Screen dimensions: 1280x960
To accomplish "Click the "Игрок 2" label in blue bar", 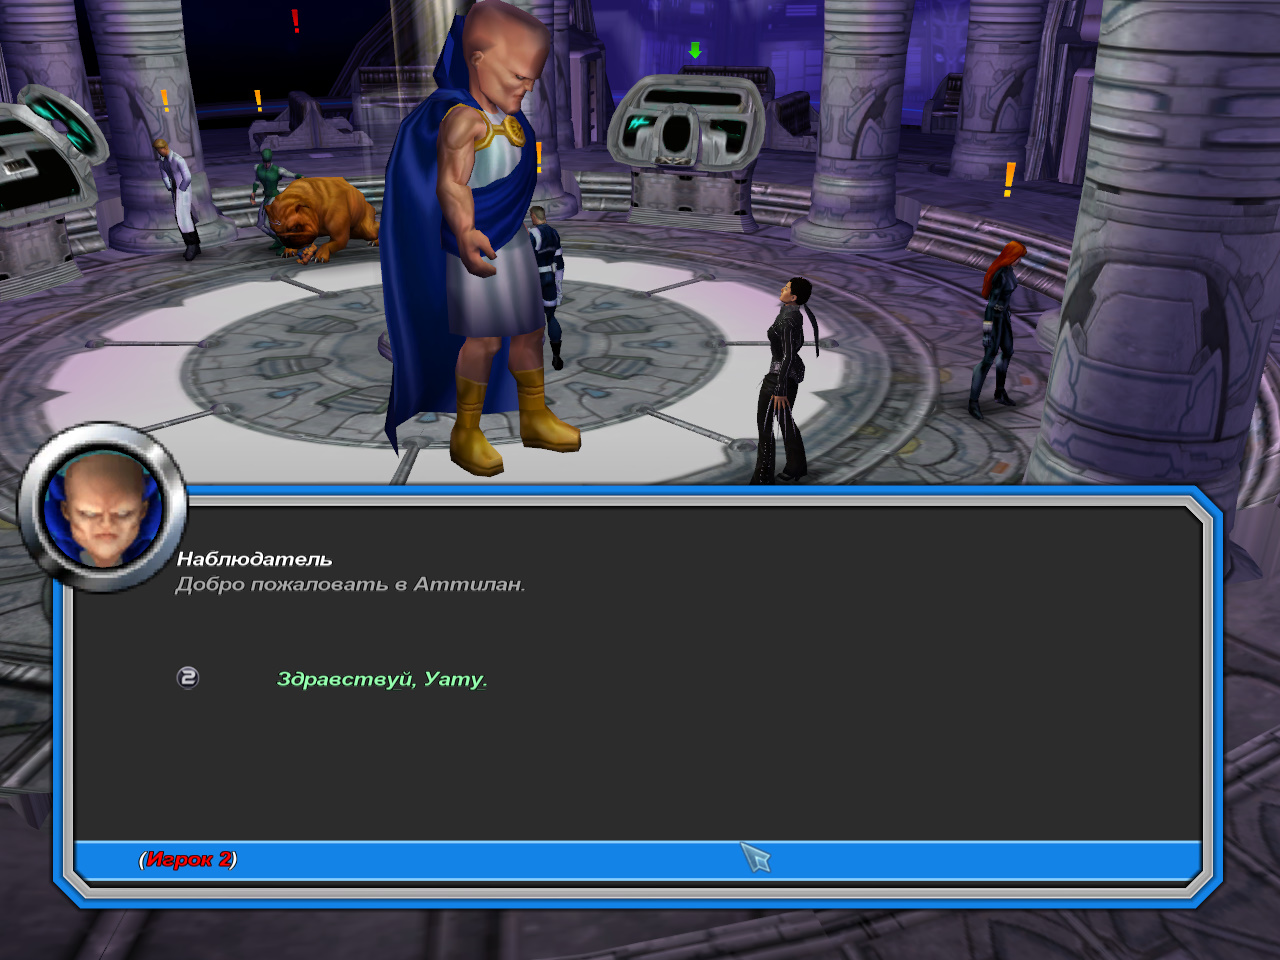I will [188, 859].
